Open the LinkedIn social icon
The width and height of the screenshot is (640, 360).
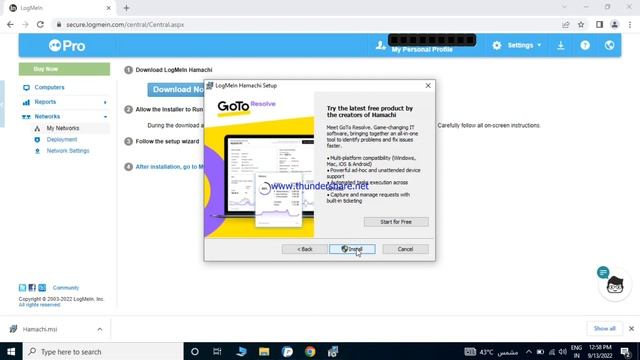(42, 288)
